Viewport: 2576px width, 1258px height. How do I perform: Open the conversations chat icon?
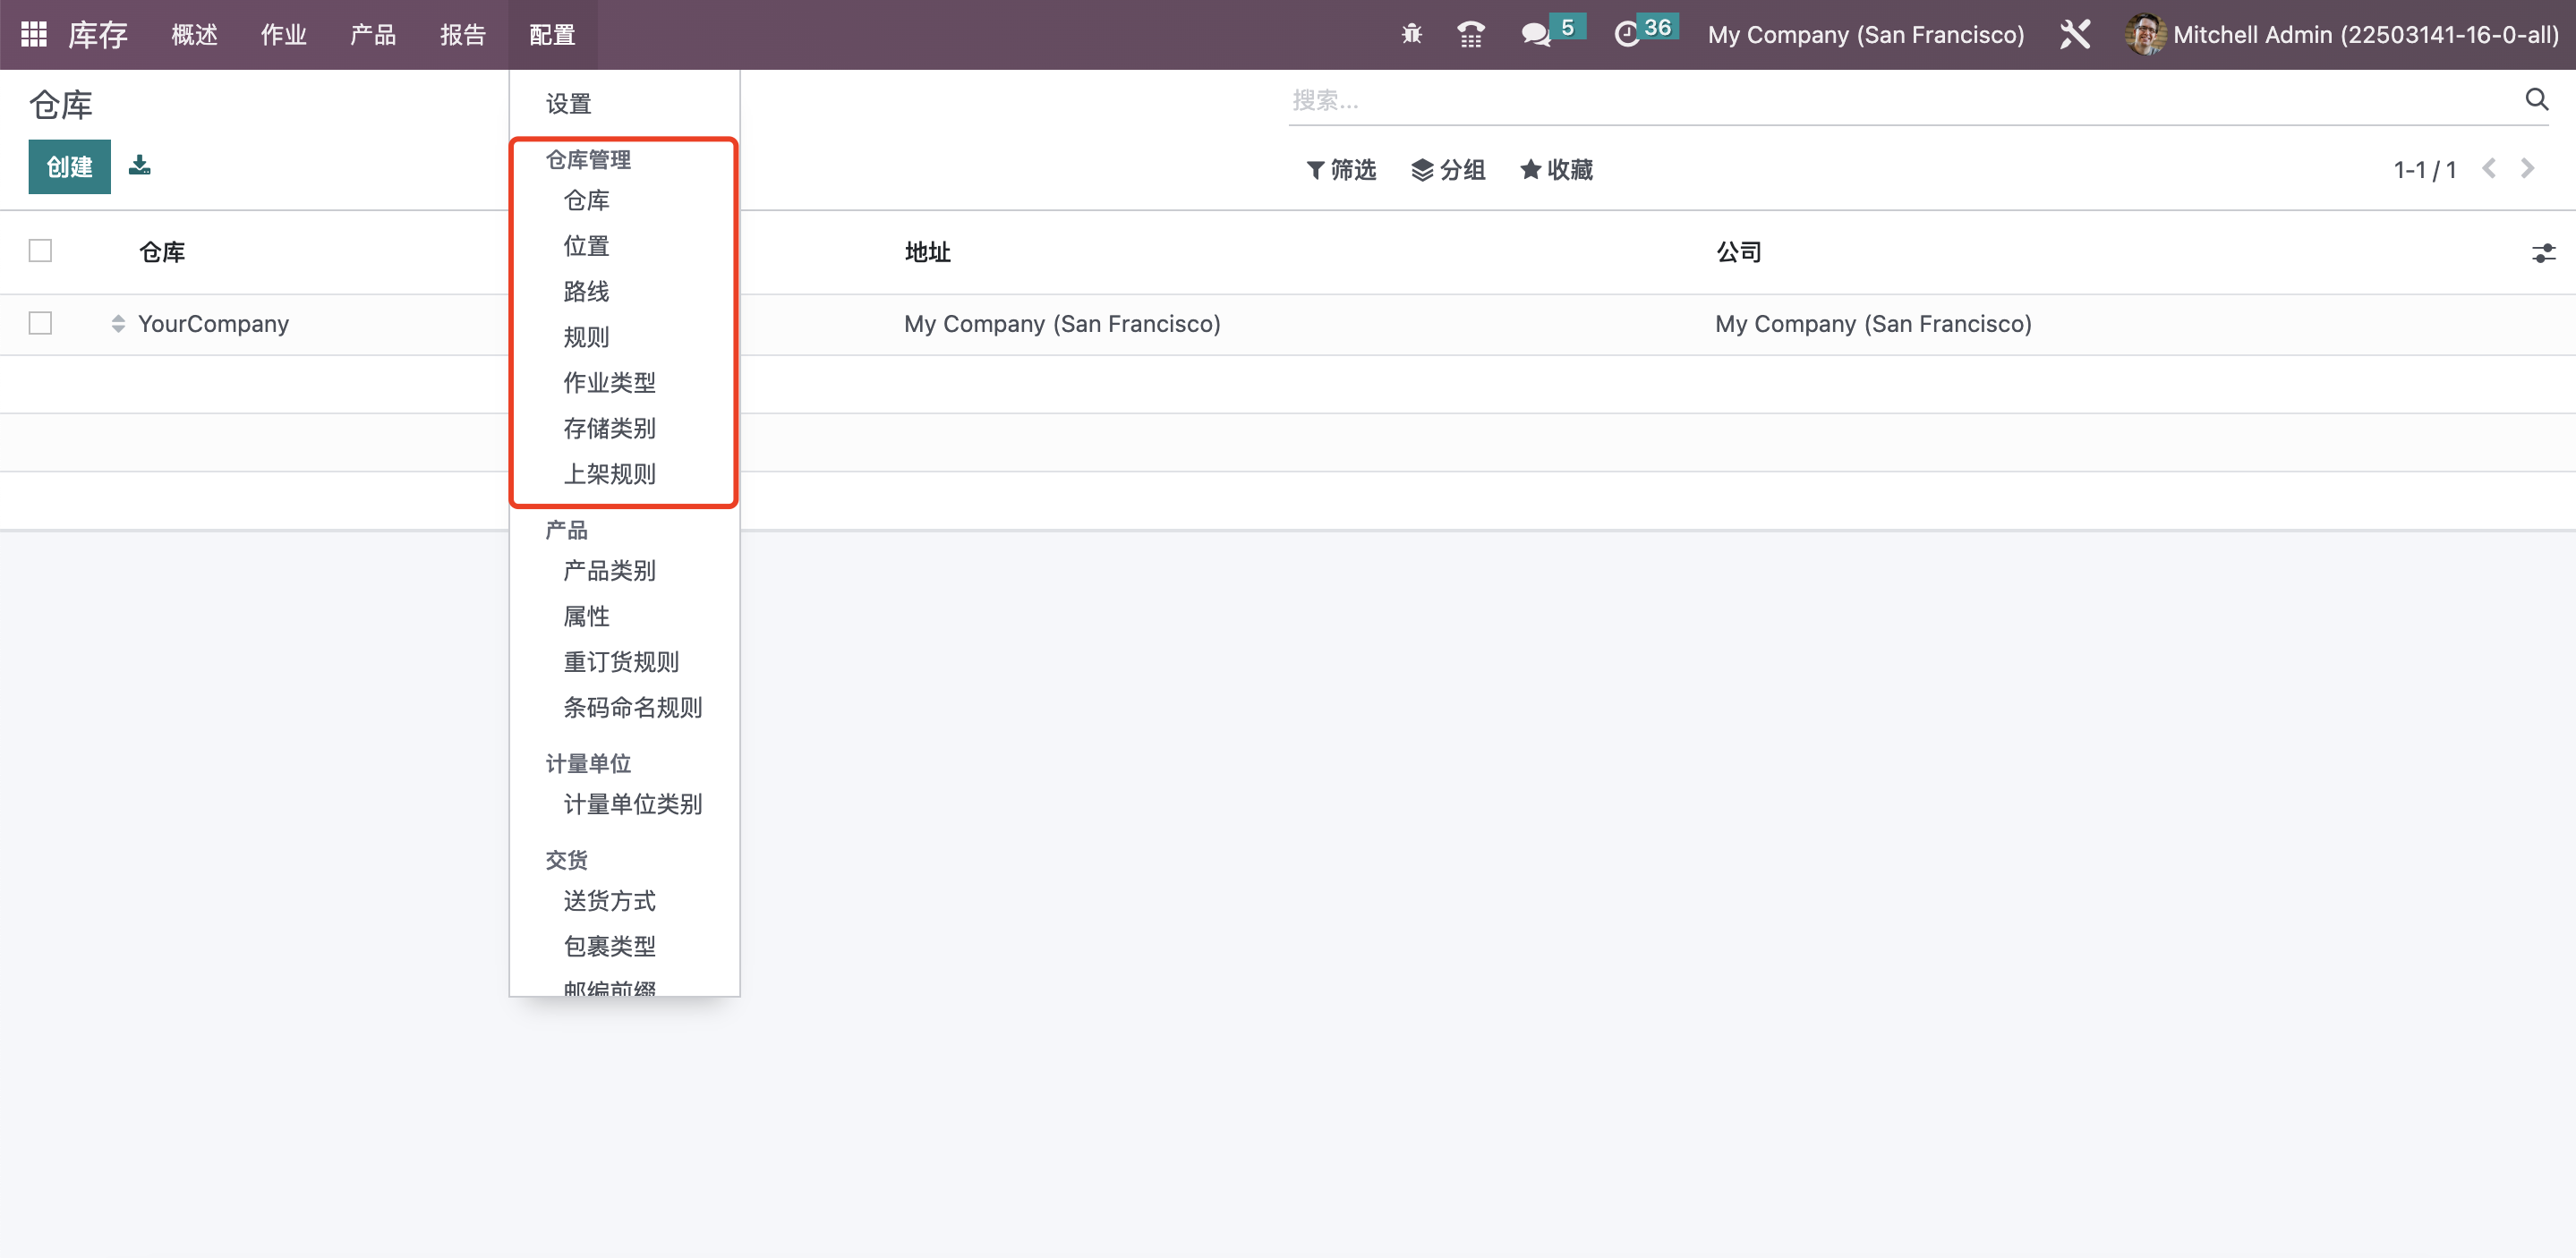(1535, 34)
